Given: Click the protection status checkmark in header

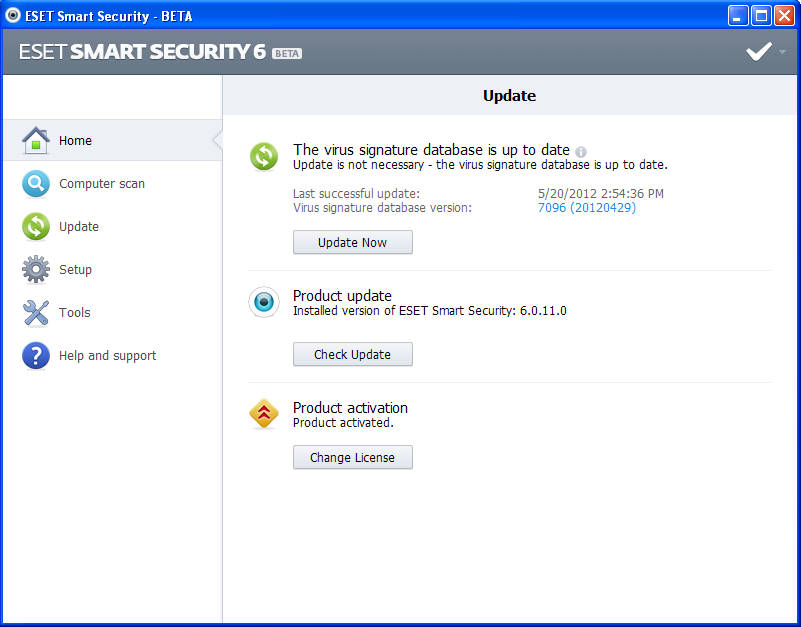Looking at the screenshot, I should click(759, 52).
